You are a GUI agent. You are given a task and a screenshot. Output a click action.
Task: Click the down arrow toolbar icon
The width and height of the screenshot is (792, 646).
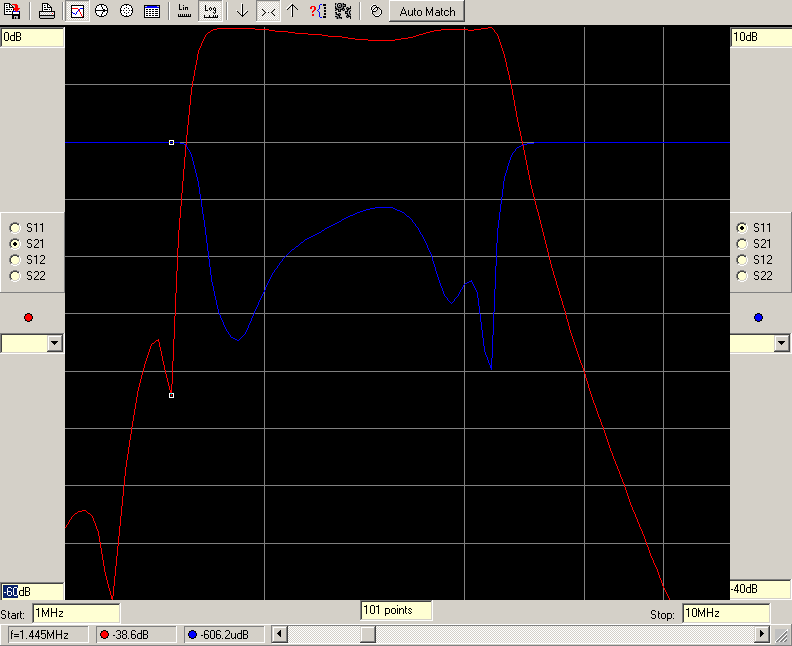pos(242,11)
